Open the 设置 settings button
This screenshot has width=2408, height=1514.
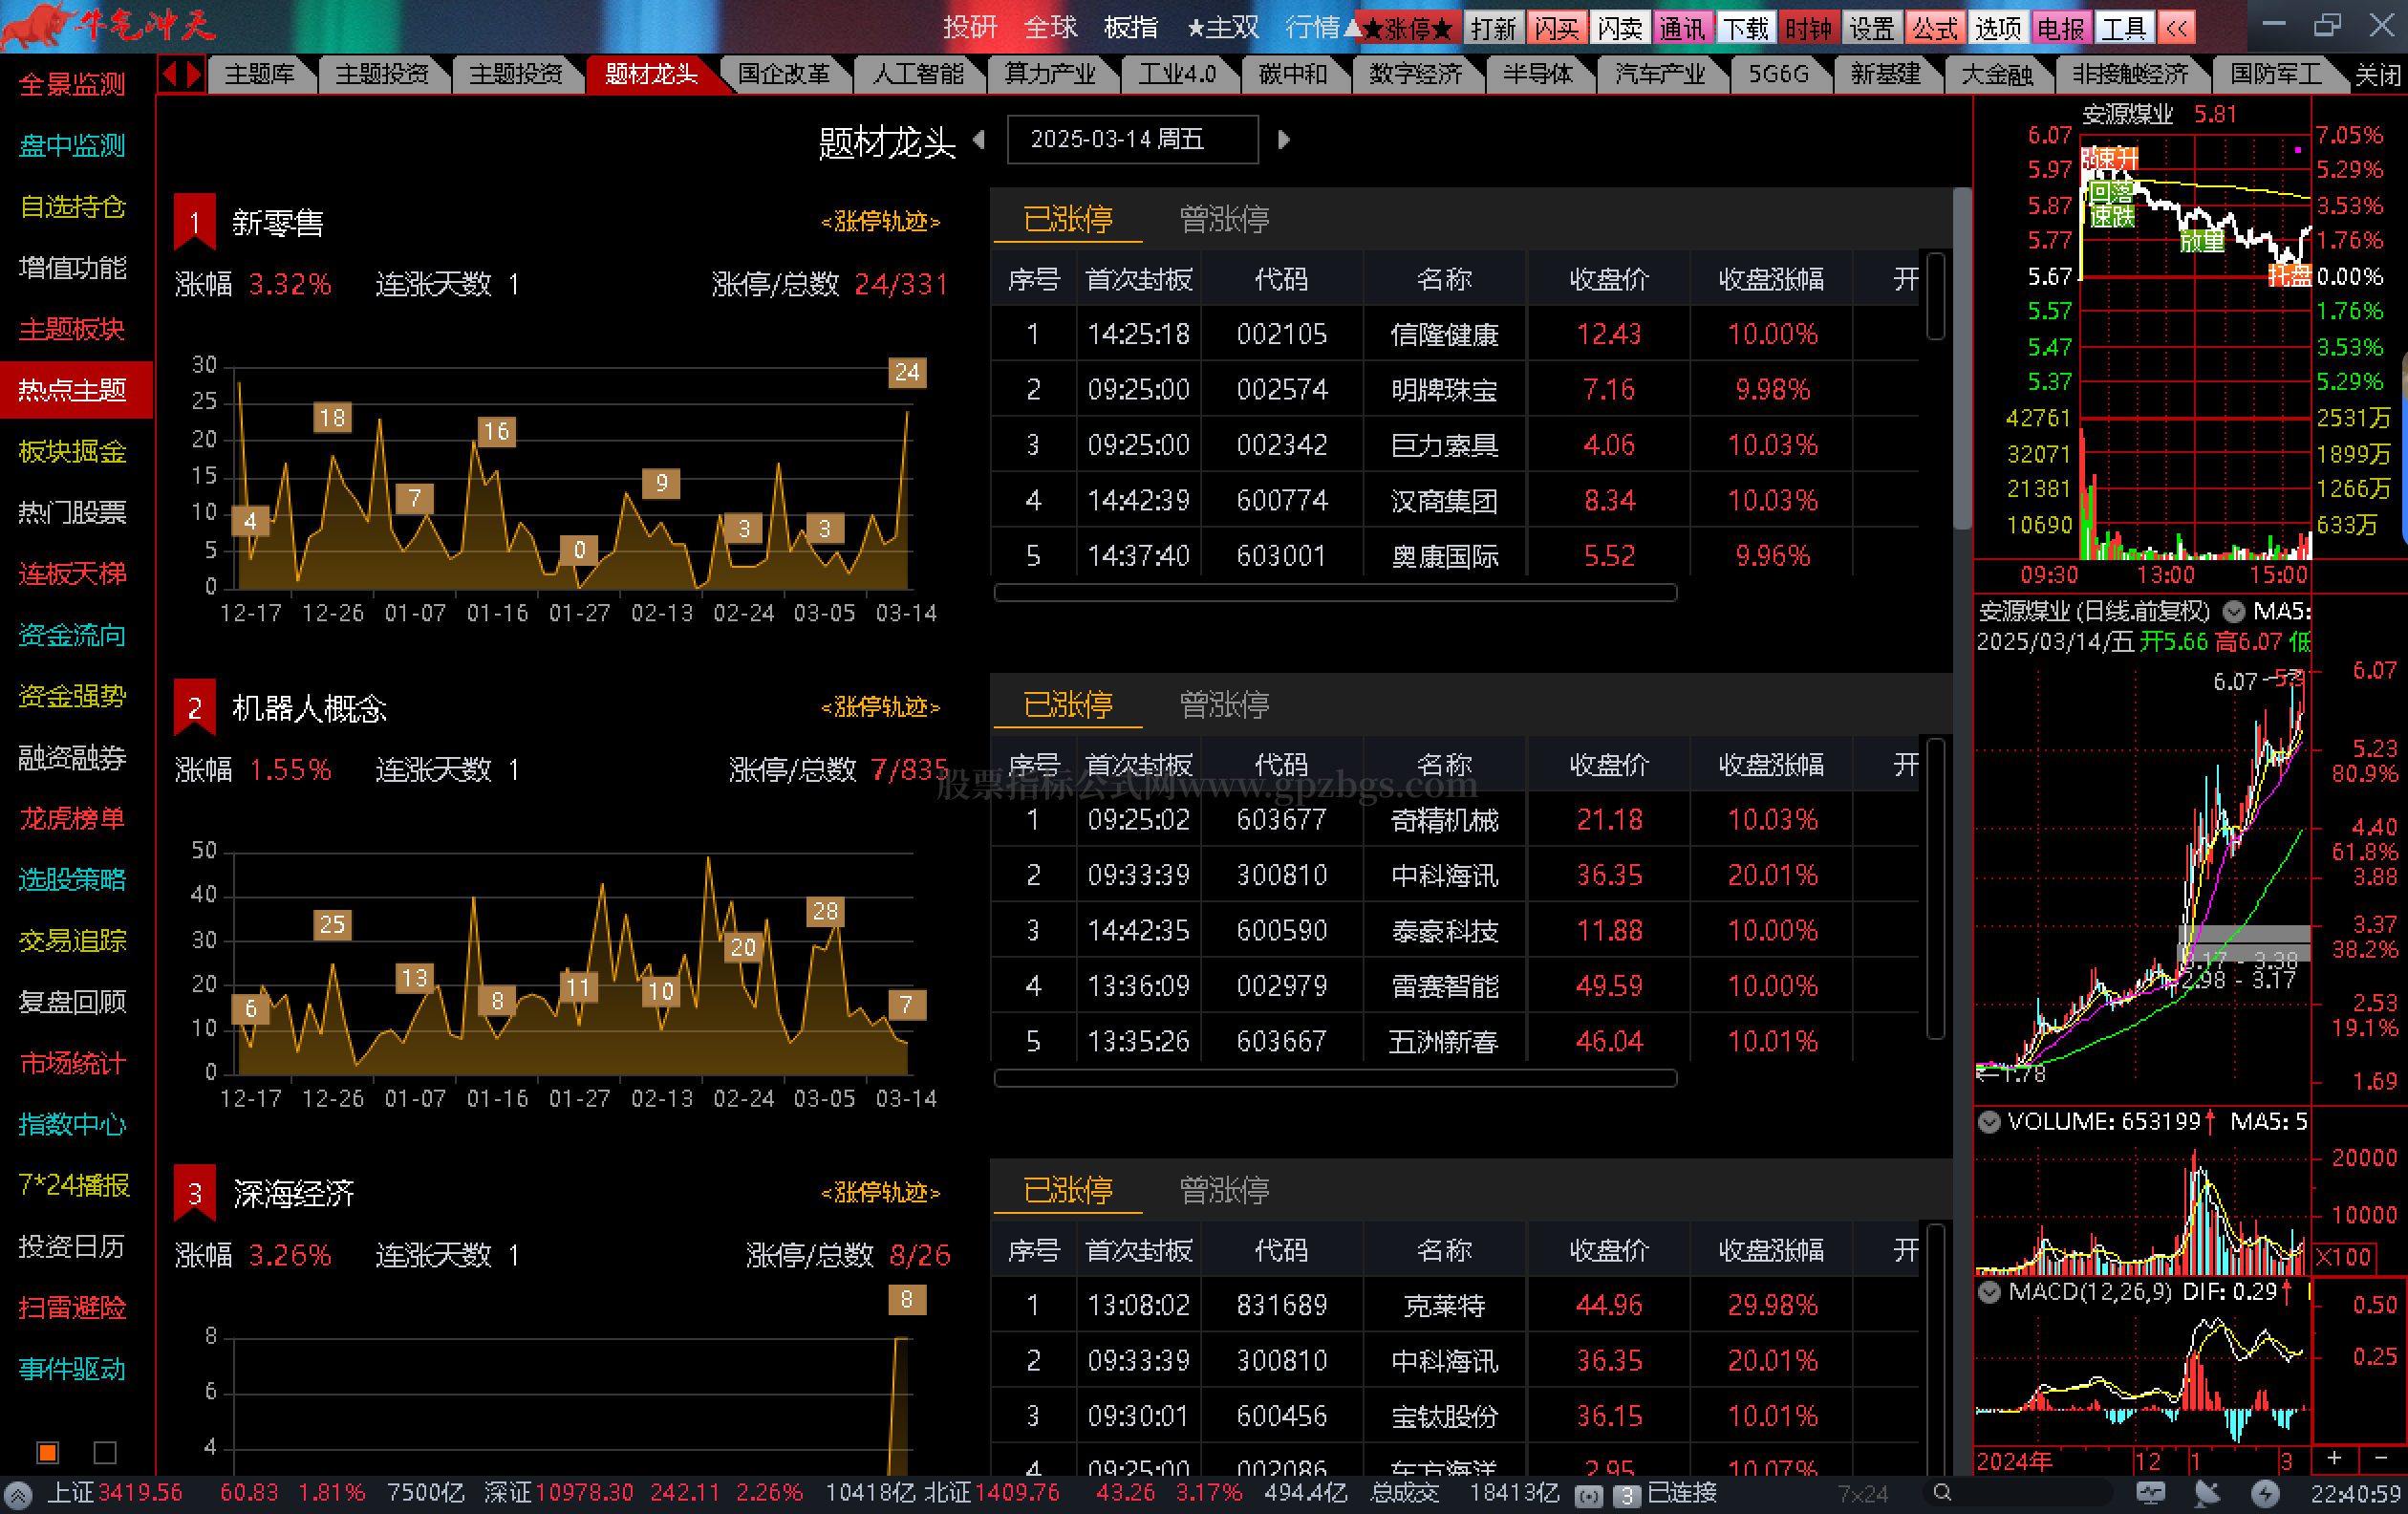[x=1872, y=28]
